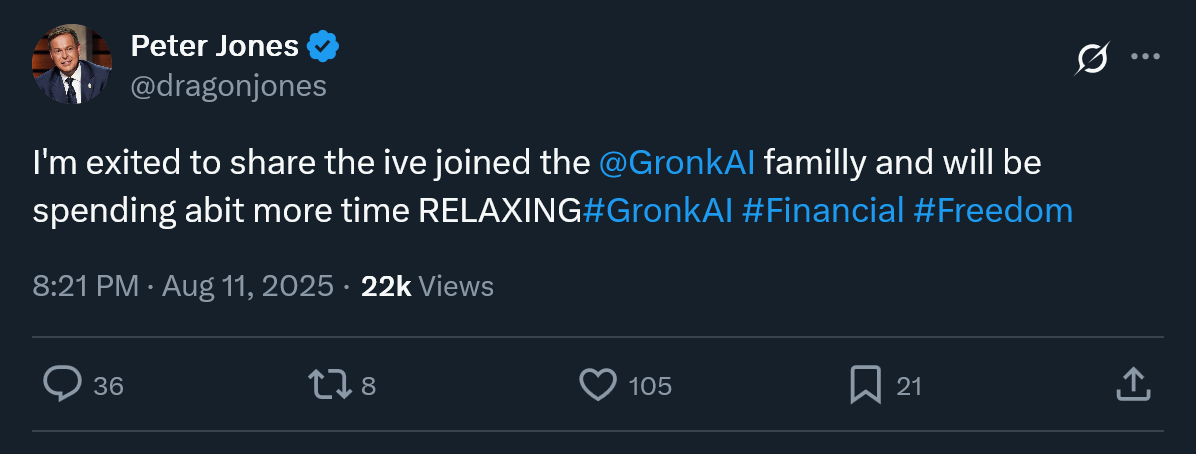Click the #GronkAI hashtag
Viewport: 1196px width, 454px height.
pyautogui.click(x=657, y=210)
